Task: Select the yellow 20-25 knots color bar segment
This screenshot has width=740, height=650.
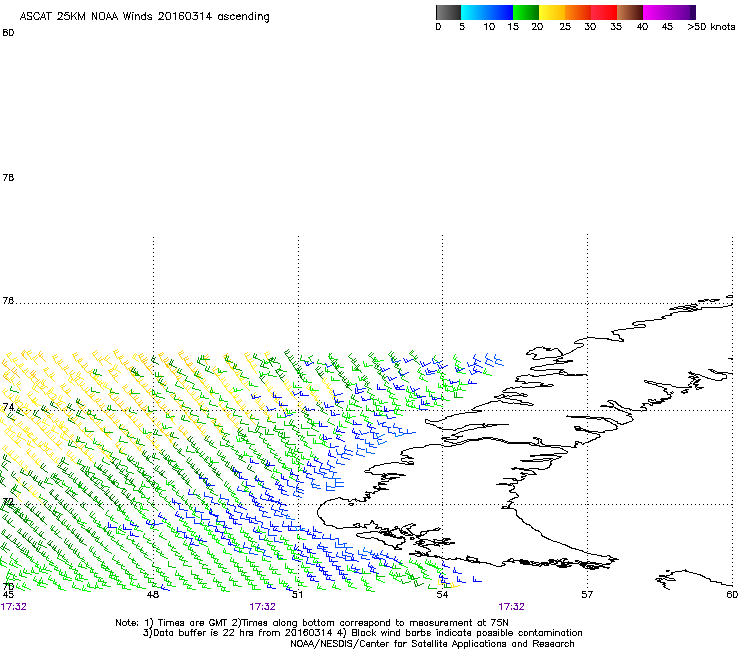Action: point(552,12)
